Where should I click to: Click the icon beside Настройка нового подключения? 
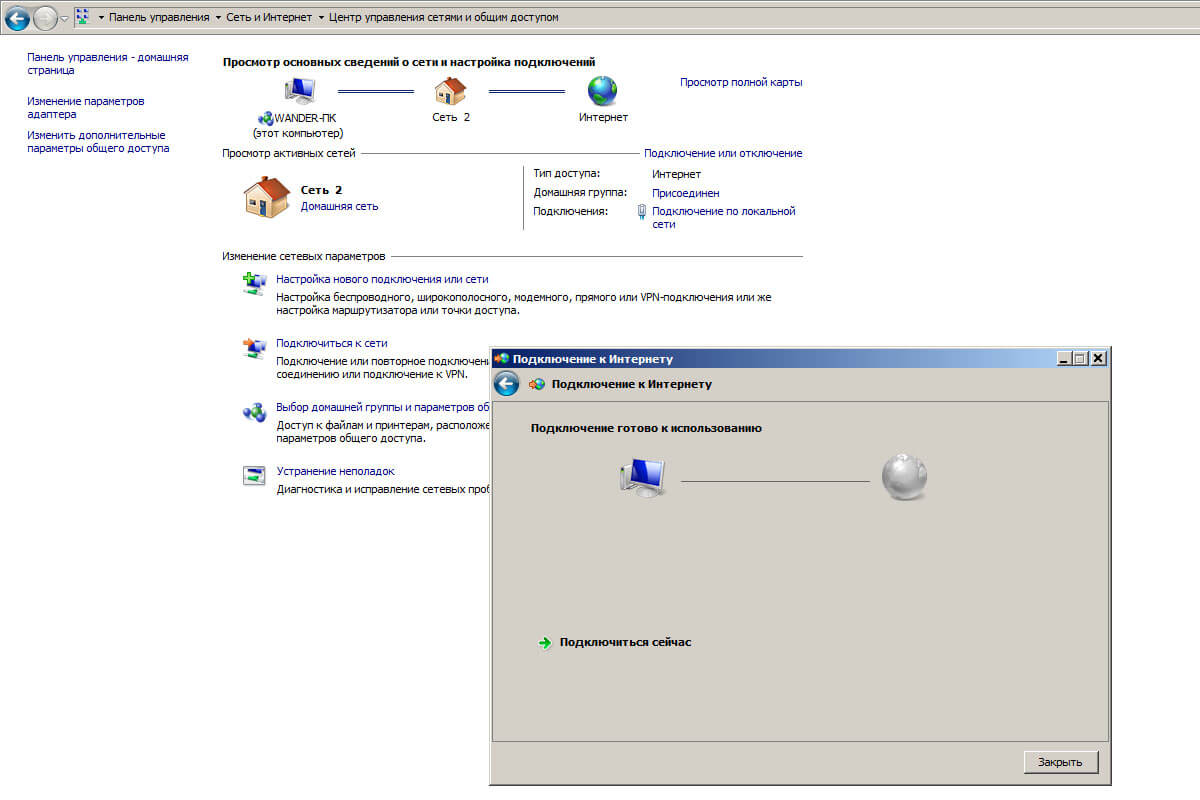[x=254, y=283]
